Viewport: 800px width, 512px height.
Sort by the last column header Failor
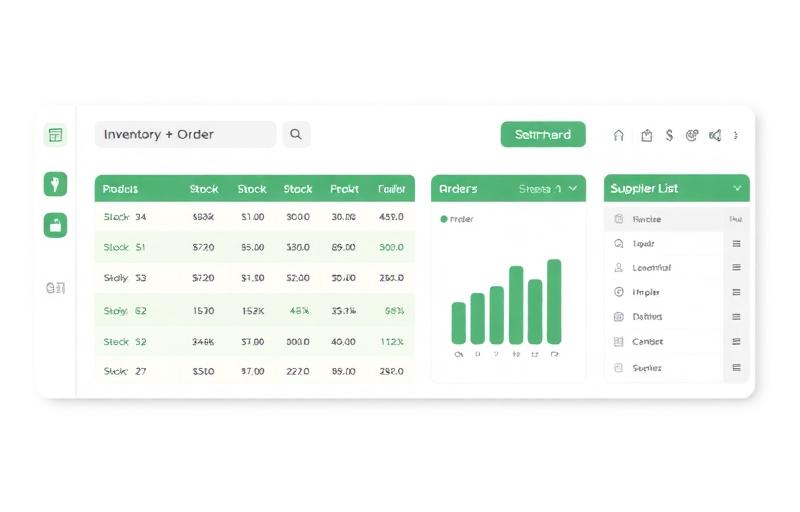(x=392, y=189)
